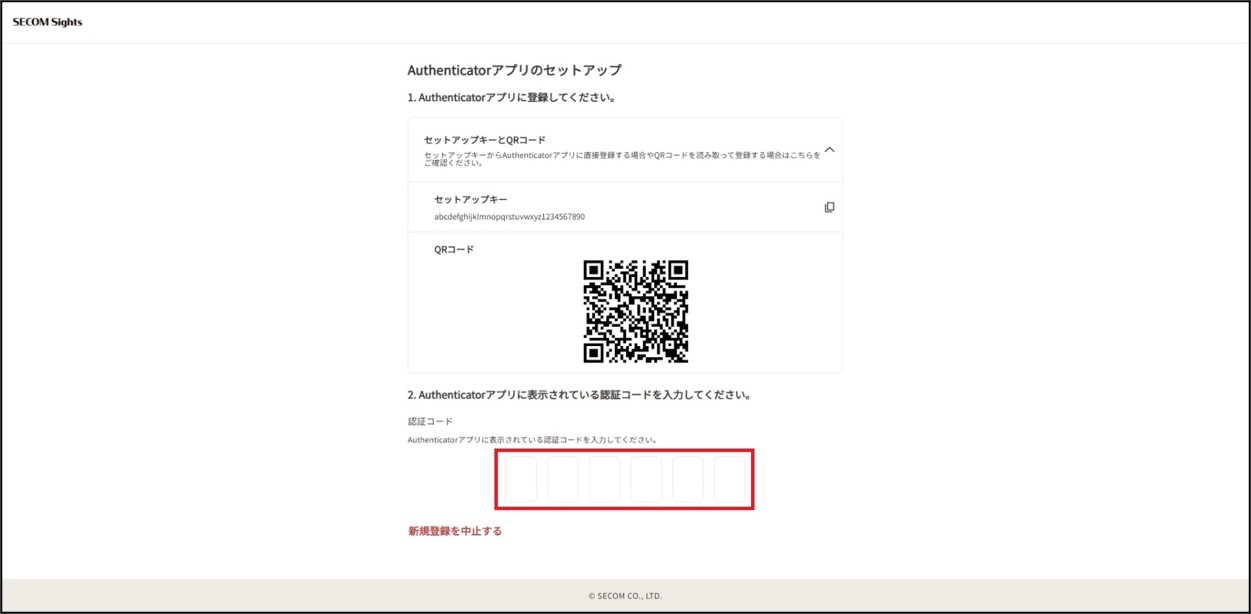This screenshot has width=1251, height=614.
Task: Collapse the セットアップキーとQRコード section
Action: [829, 150]
